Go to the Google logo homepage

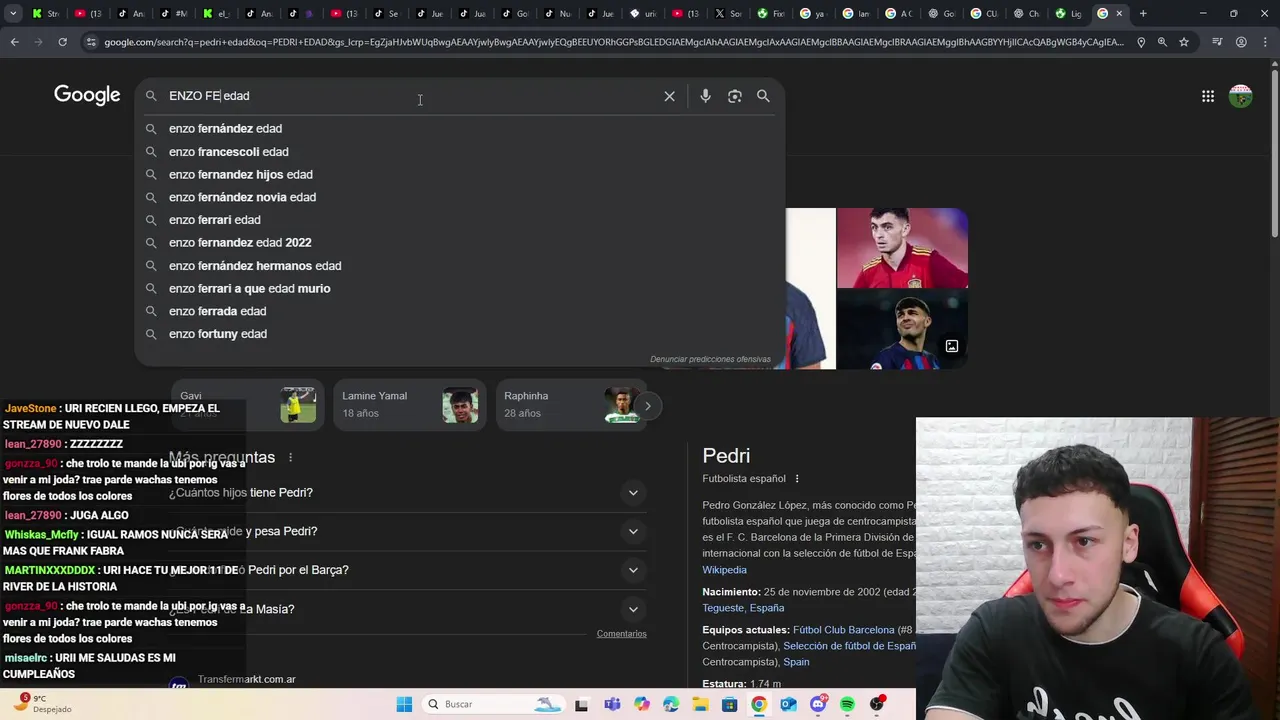click(x=87, y=95)
